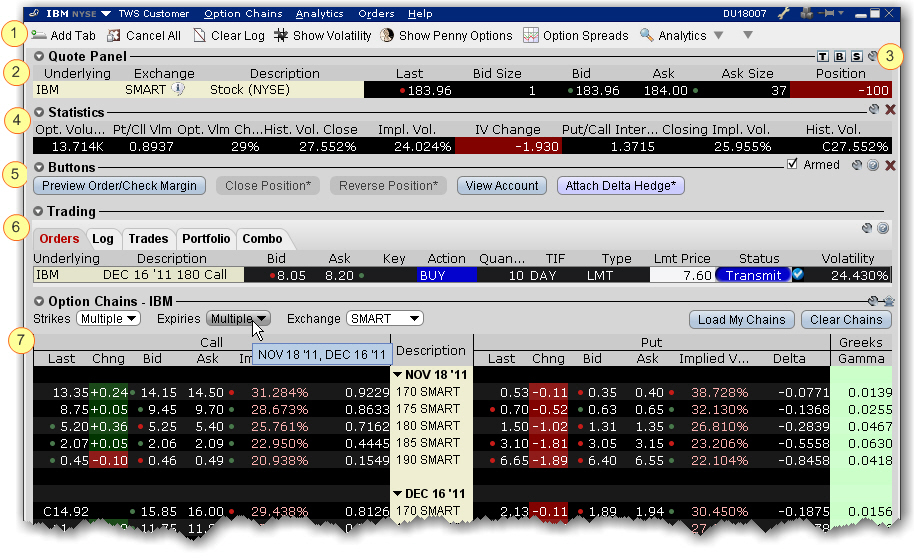Click the Clear Log icon
The height and width of the screenshot is (560, 914).
pyautogui.click(x=200, y=35)
